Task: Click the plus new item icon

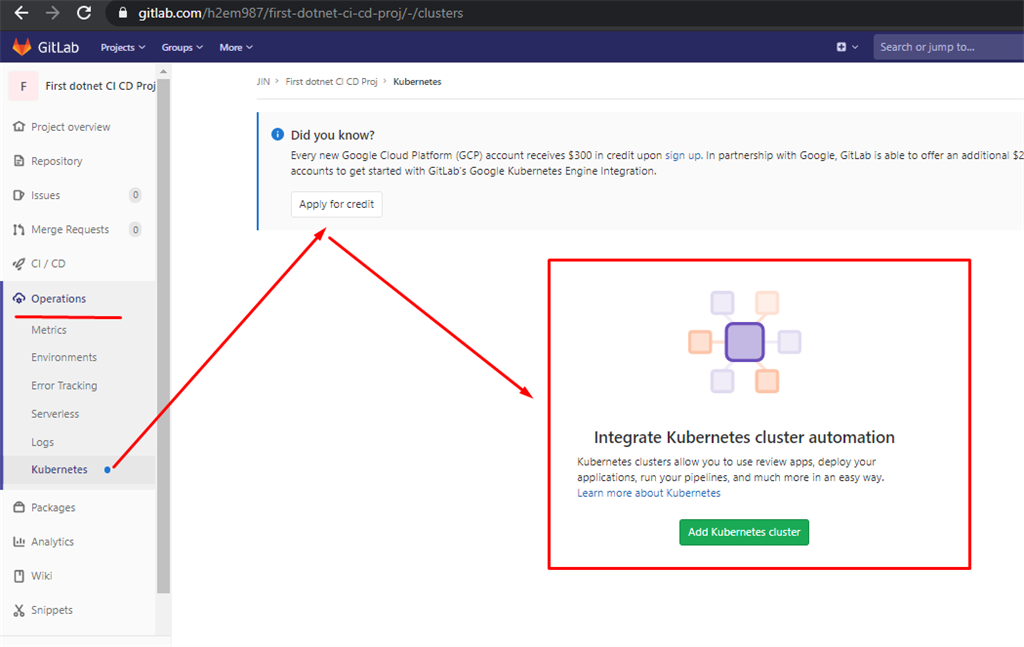Action: coord(841,47)
